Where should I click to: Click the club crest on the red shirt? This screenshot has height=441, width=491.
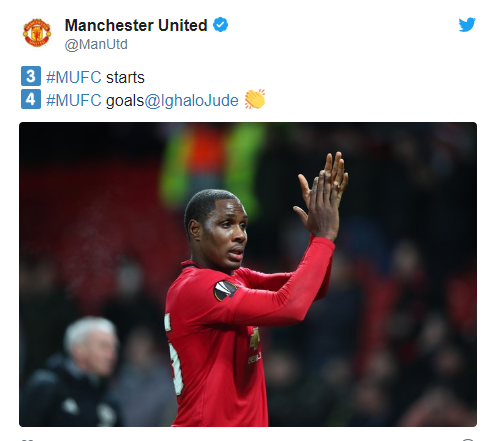256,338
